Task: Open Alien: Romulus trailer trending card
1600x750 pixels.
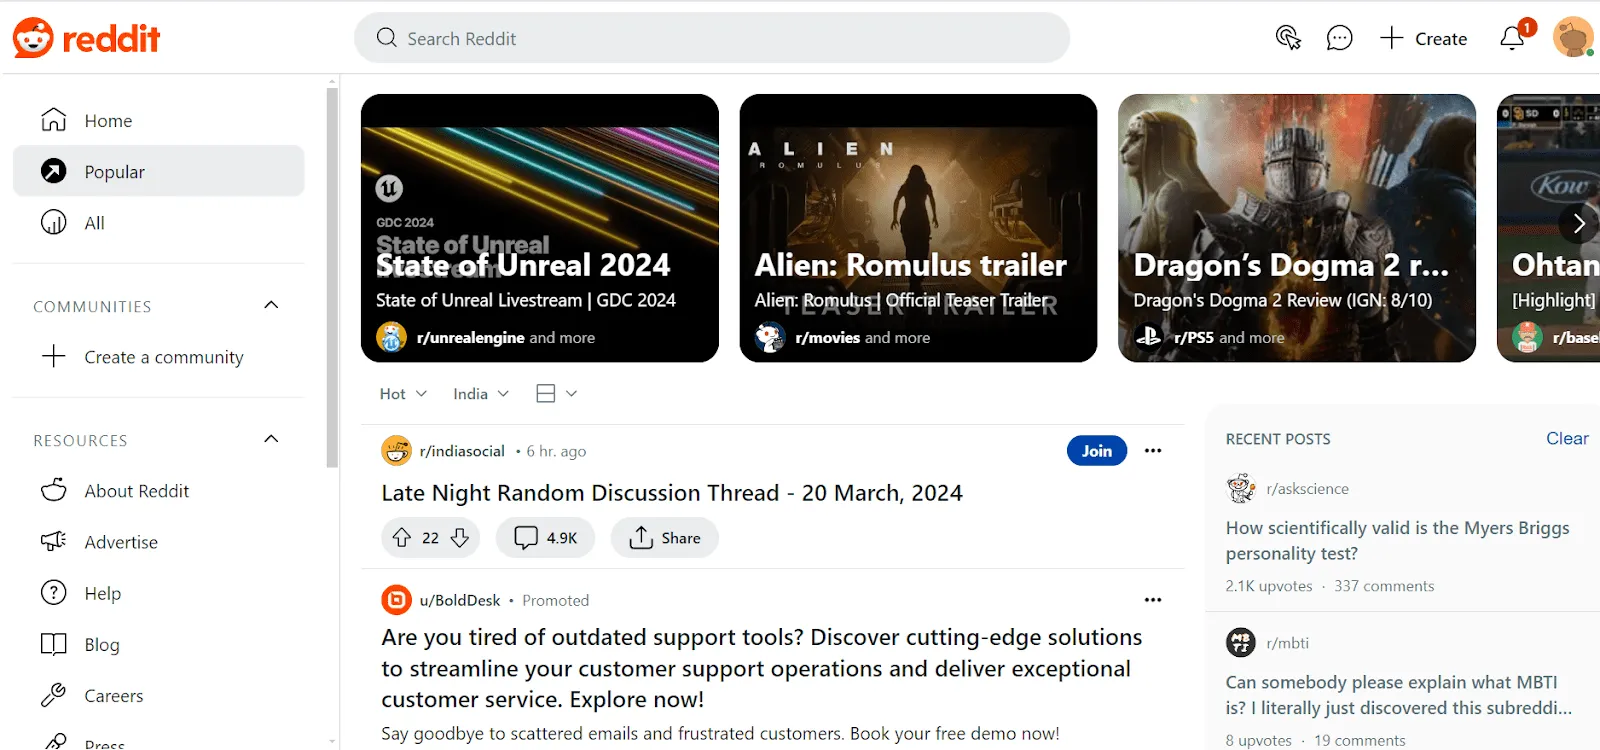Action: [918, 228]
